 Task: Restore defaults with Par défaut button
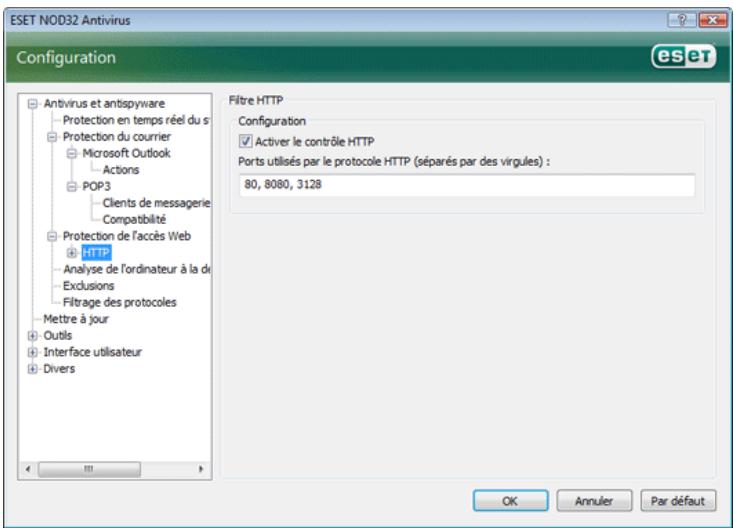(x=678, y=501)
